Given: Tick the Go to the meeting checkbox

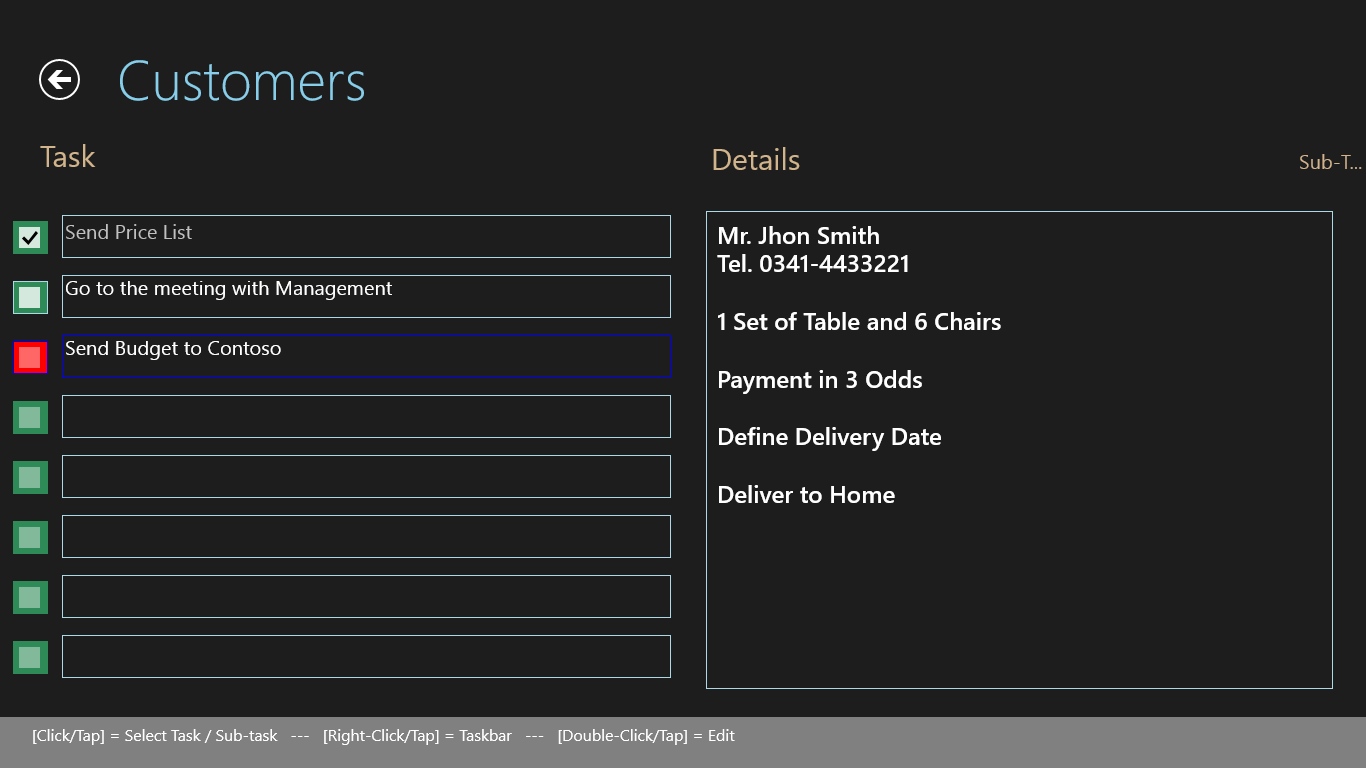Looking at the screenshot, I should tap(30, 297).
